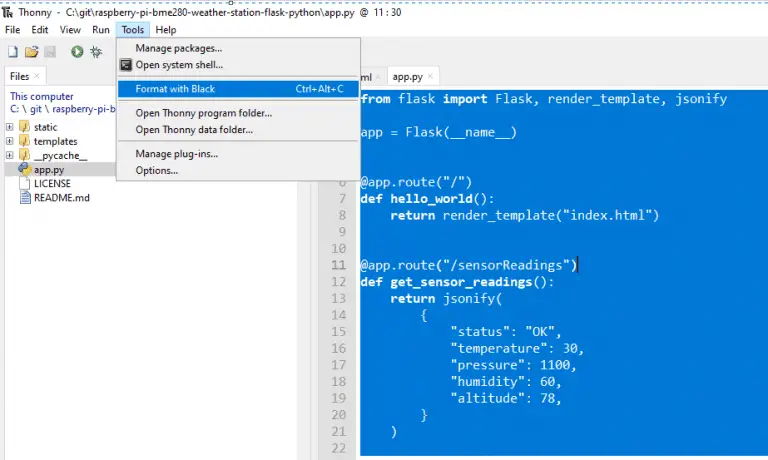Click the __pycache__ folder icon

(x=24, y=155)
